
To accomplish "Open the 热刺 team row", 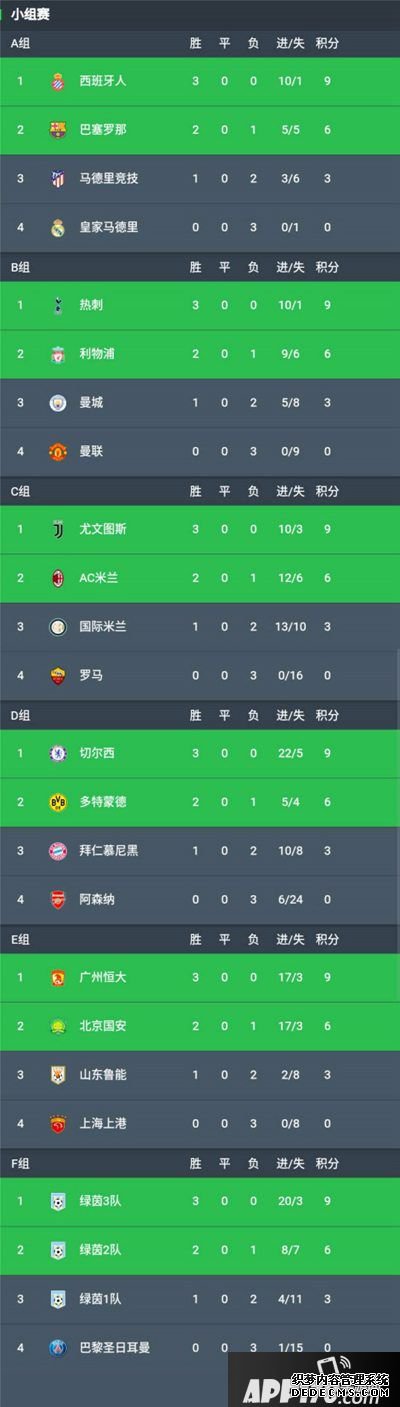I will pyautogui.click(x=200, y=305).
